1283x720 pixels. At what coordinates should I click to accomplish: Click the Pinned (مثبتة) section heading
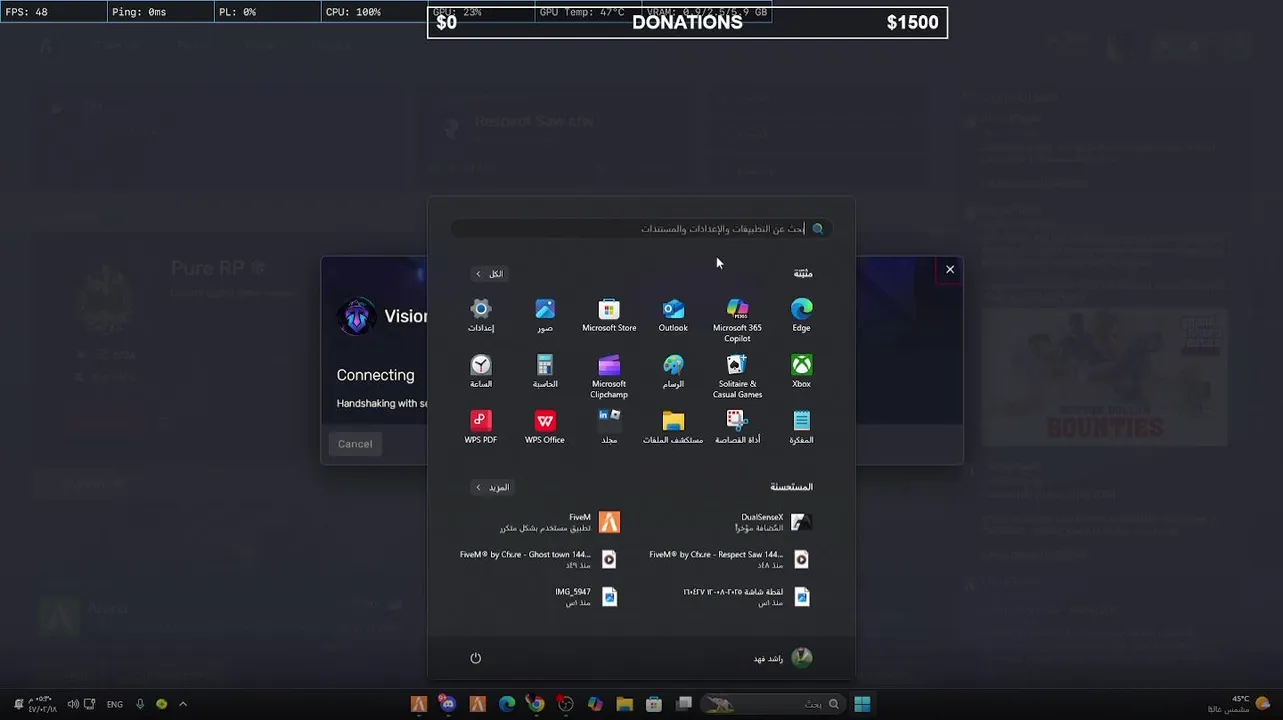click(x=803, y=274)
